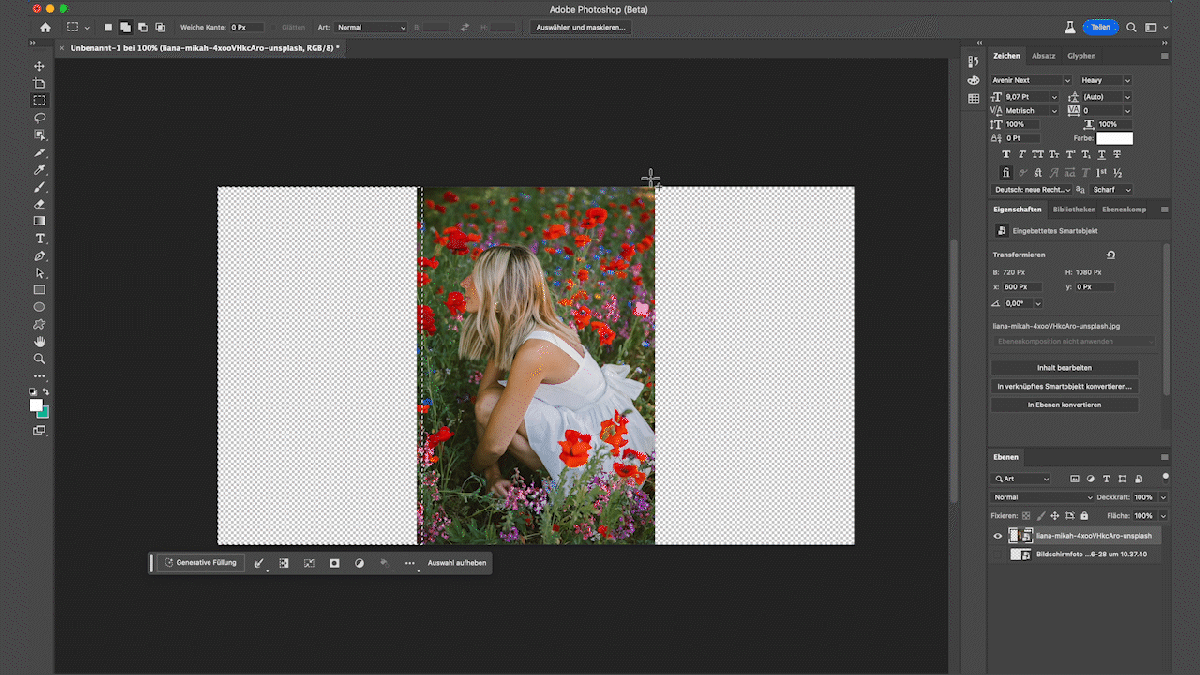The image size is (1200, 675).
Task: Toggle lock transparent pixels icon
Action: (x=1025, y=516)
